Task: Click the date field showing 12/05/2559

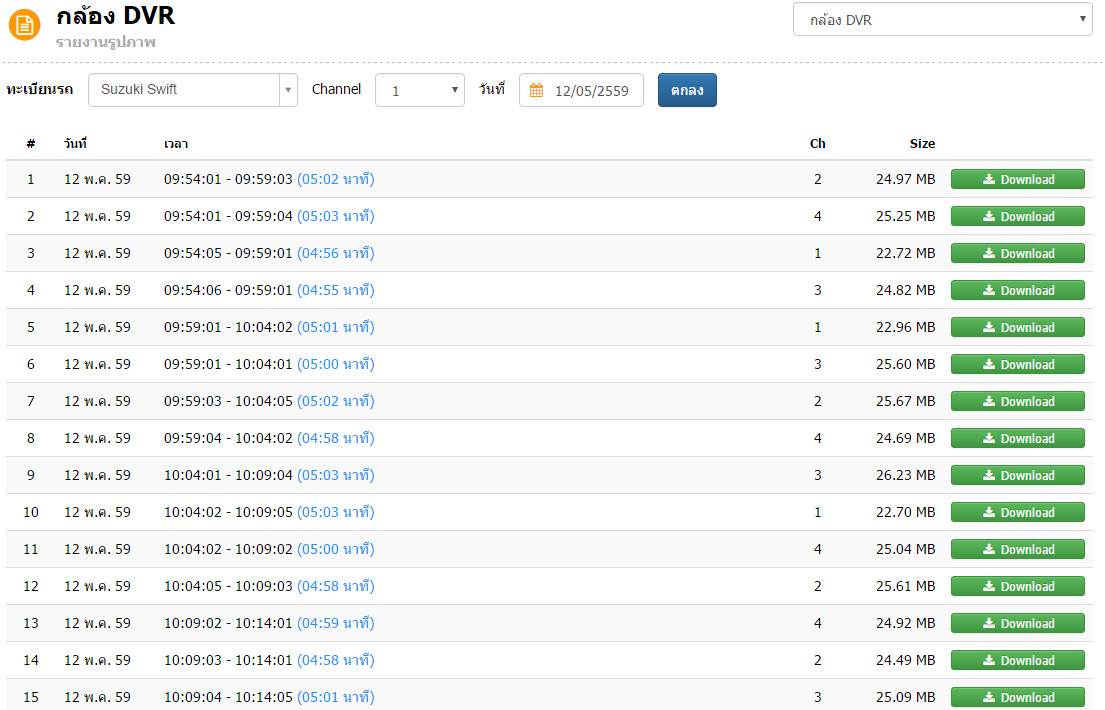Action: point(591,91)
